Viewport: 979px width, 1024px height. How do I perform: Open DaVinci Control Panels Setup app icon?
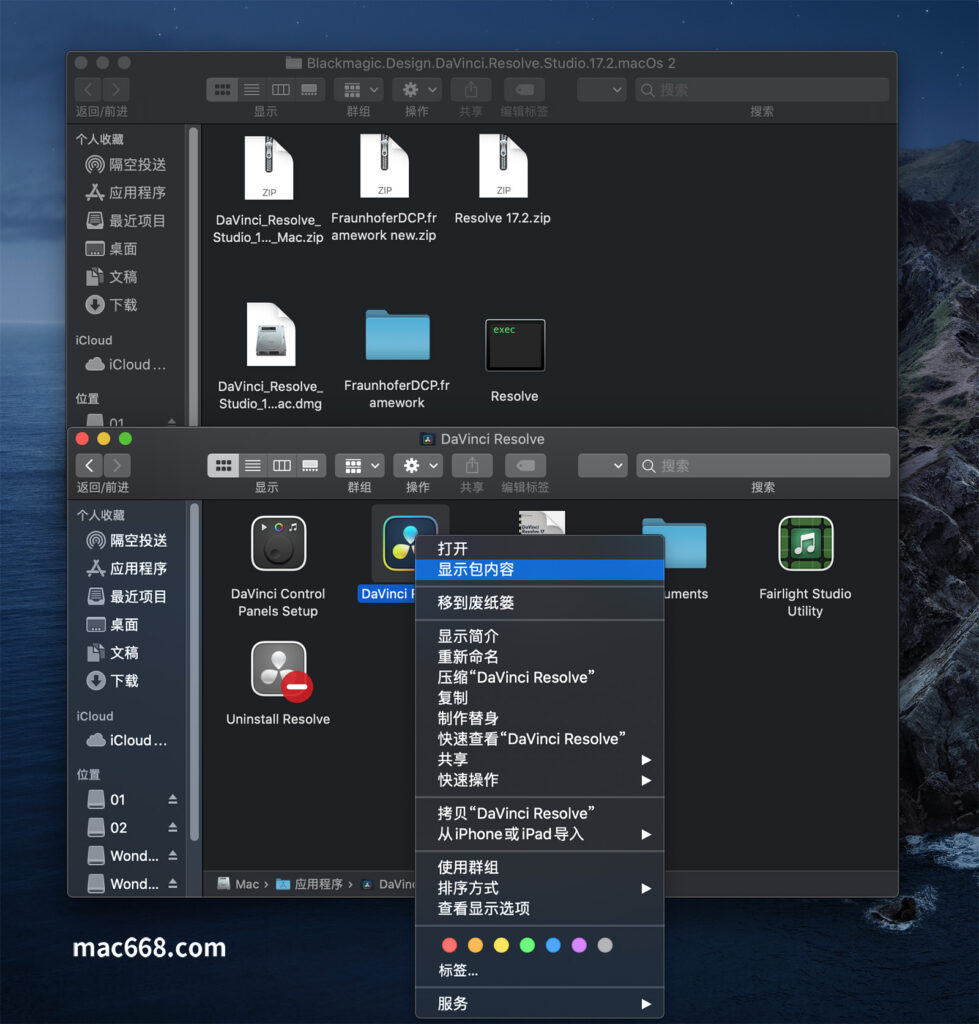(278, 543)
